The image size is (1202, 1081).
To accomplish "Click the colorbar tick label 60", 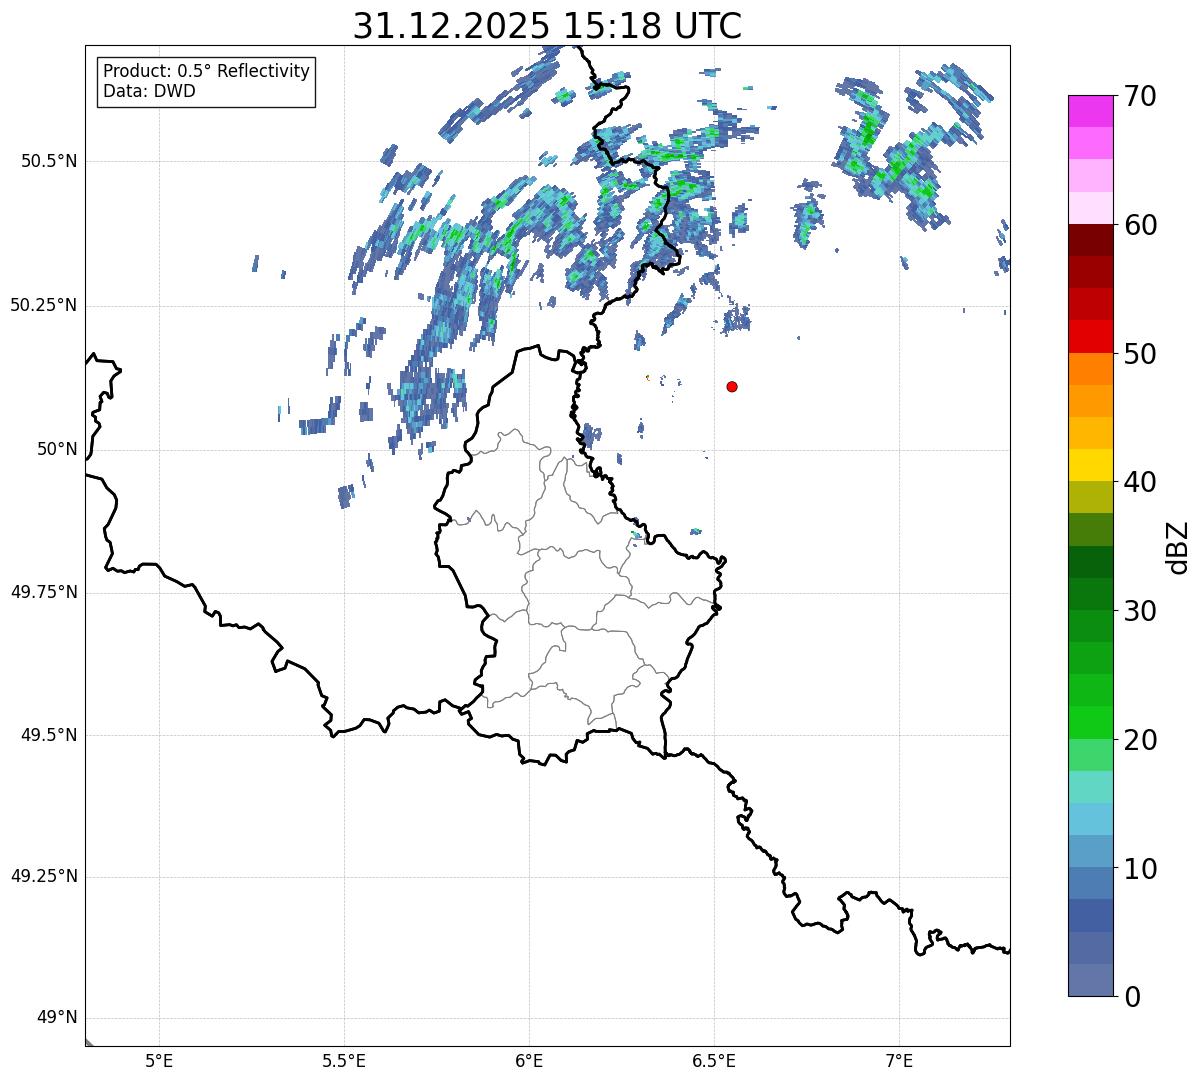I will pyautogui.click(x=1140, y=225).
